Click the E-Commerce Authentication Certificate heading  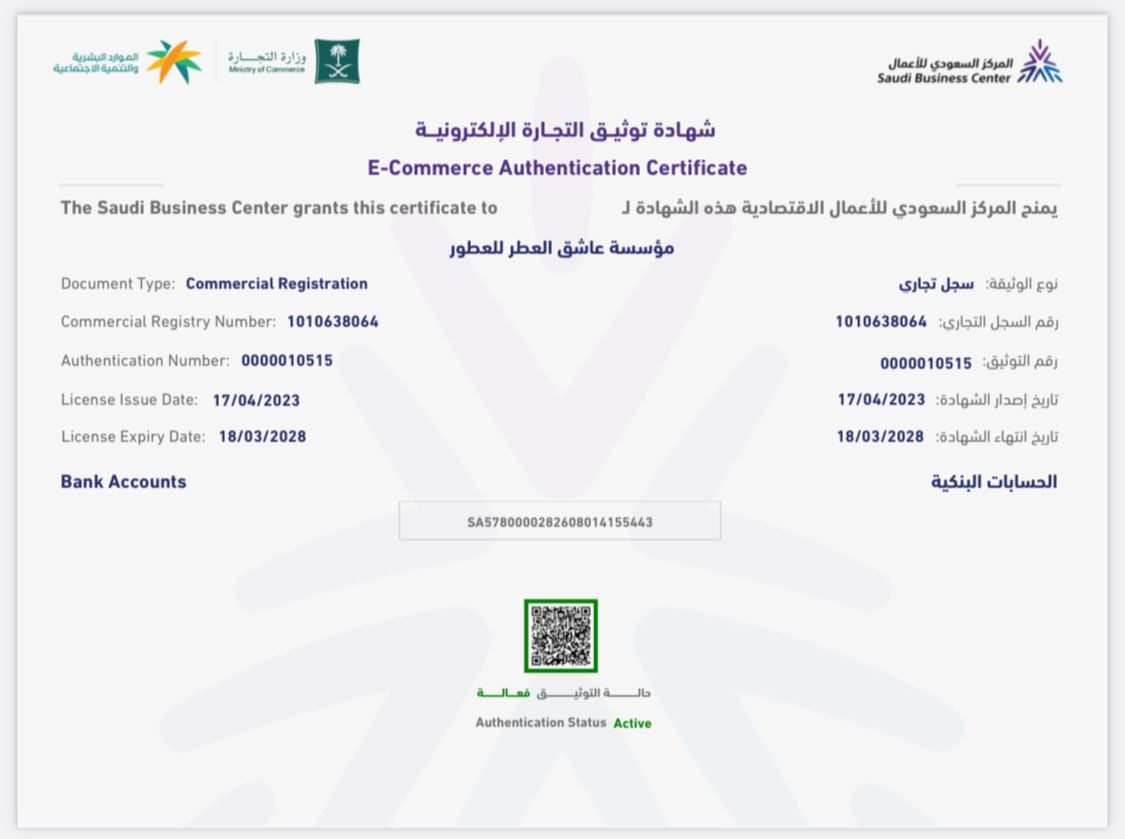557,168
